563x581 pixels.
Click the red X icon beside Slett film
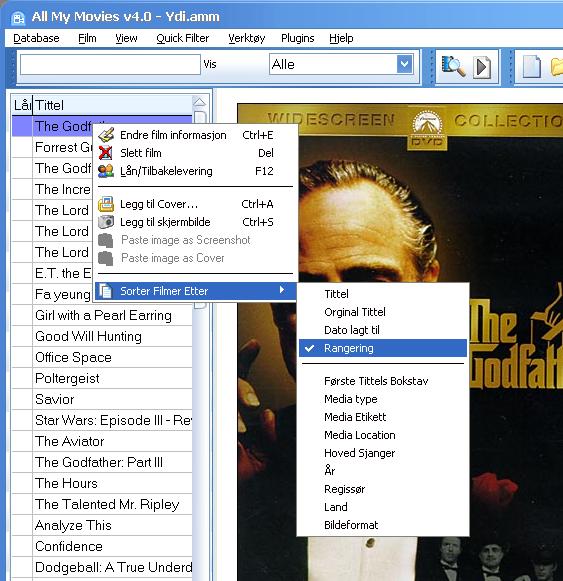click(x=106, y=153)
